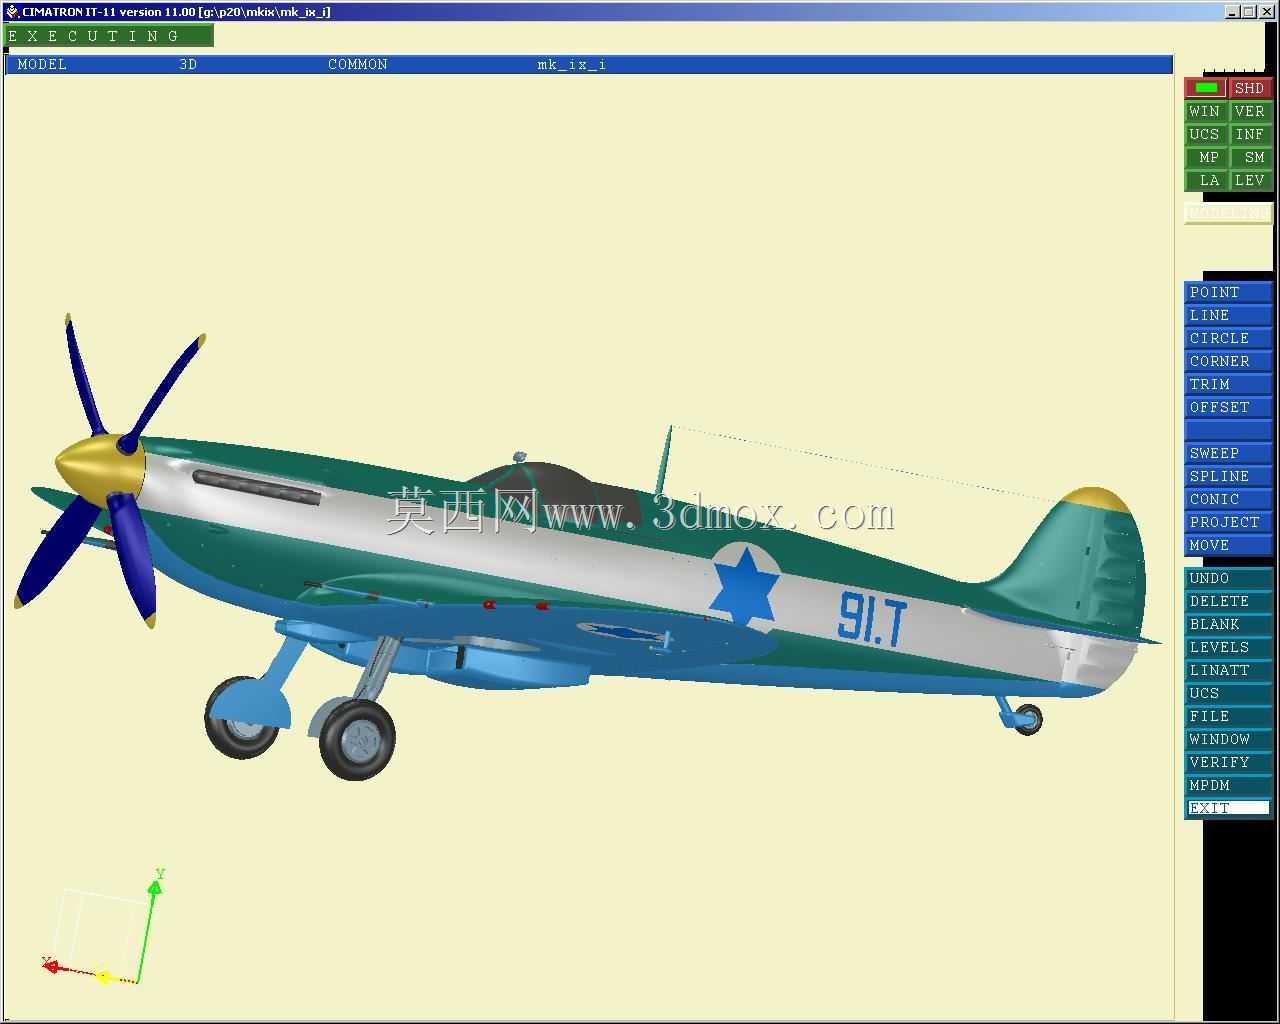
Task: Open the MPDM command
Action: click(x=1228, y=785)
